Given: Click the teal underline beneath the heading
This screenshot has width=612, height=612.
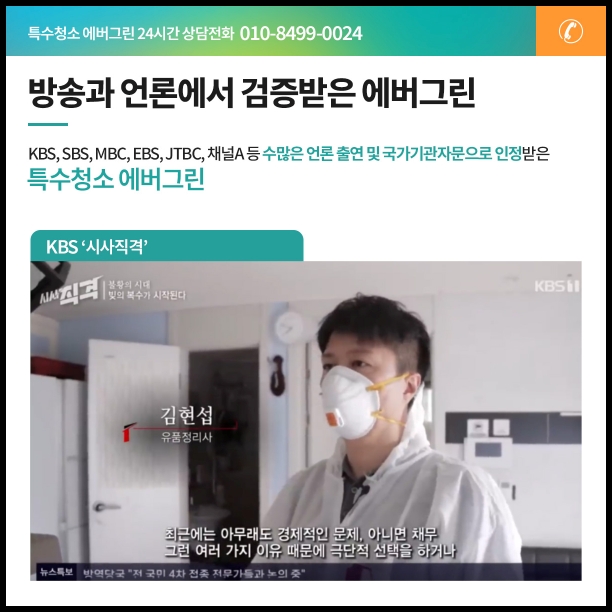Looking at the screenshot, I should click(48, 125).
